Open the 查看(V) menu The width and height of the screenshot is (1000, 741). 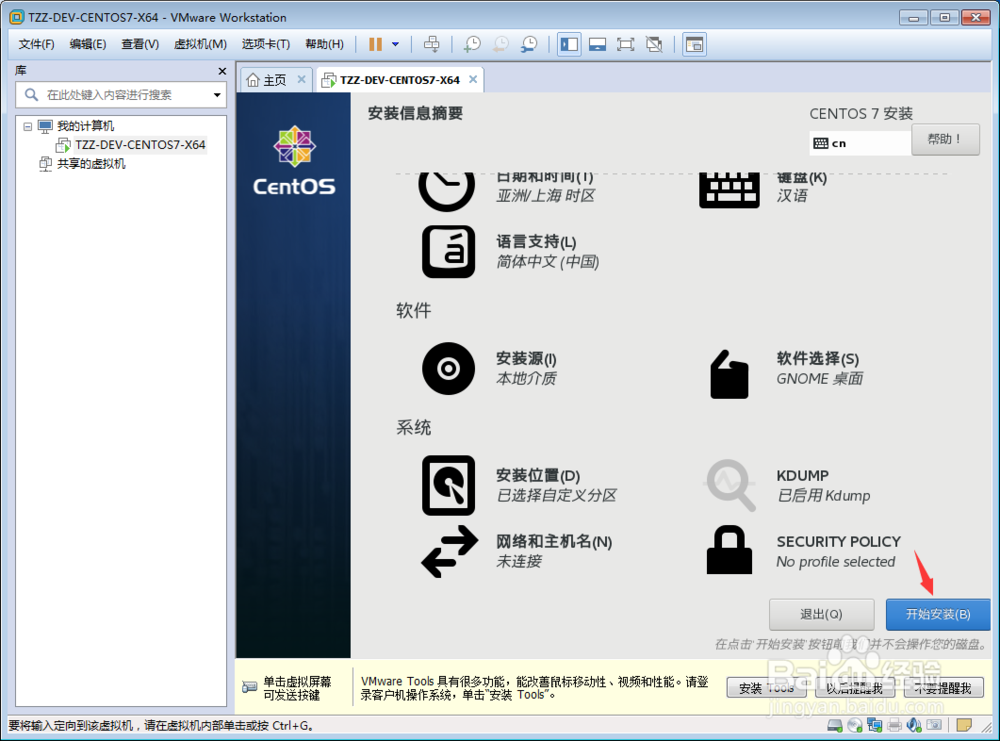140,44
